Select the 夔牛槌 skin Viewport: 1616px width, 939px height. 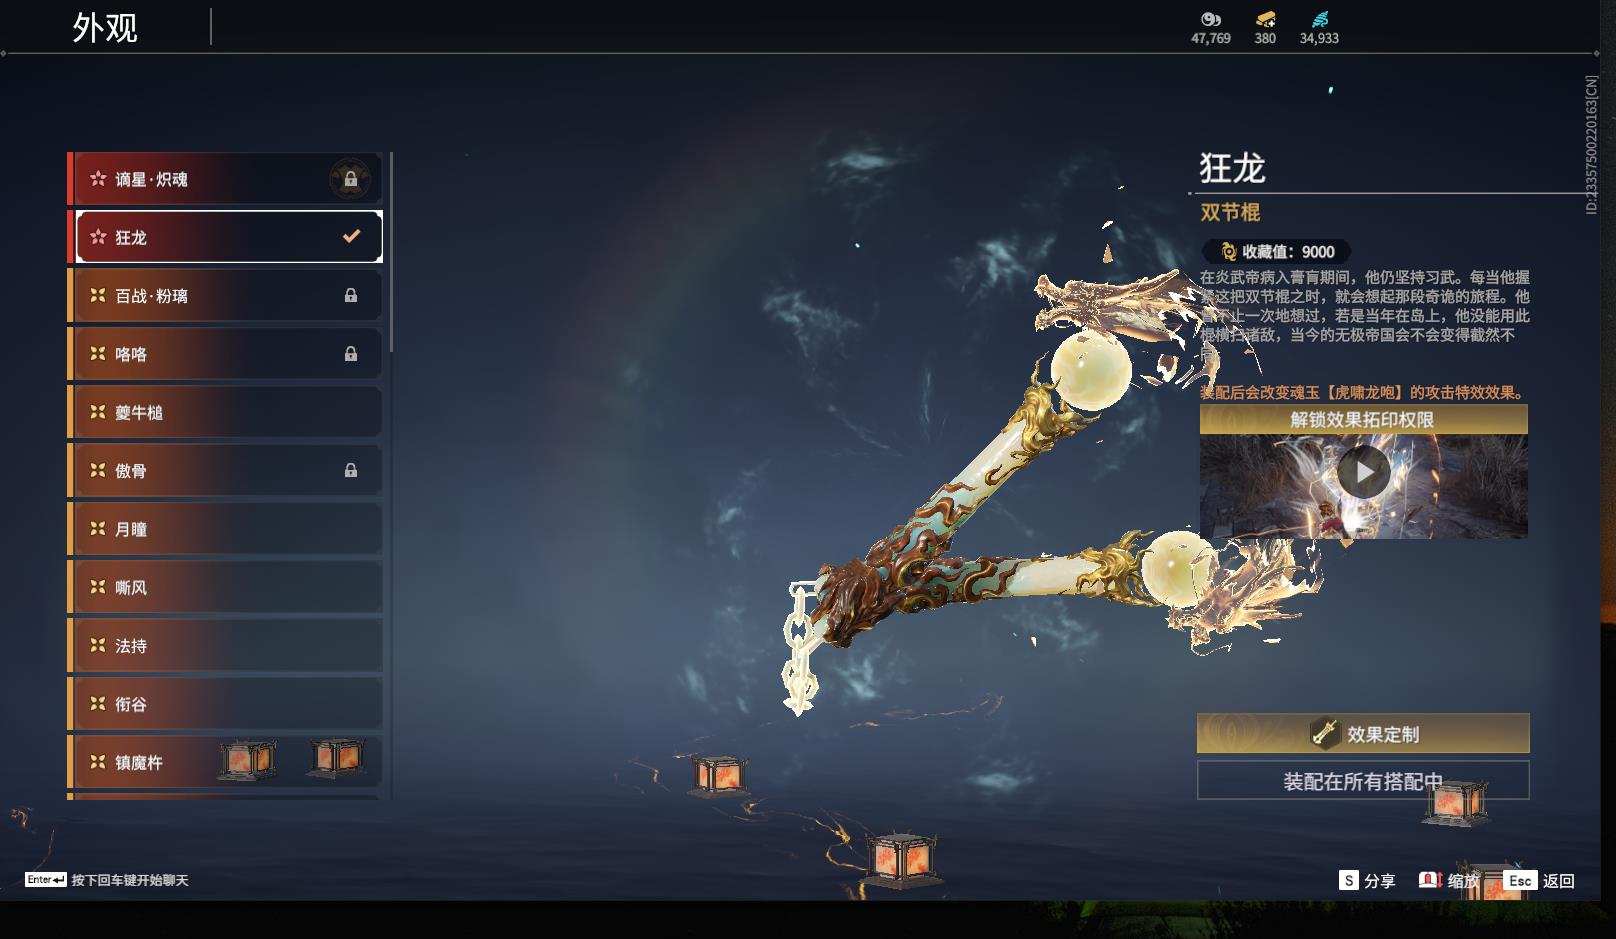(x=229, y=412)
